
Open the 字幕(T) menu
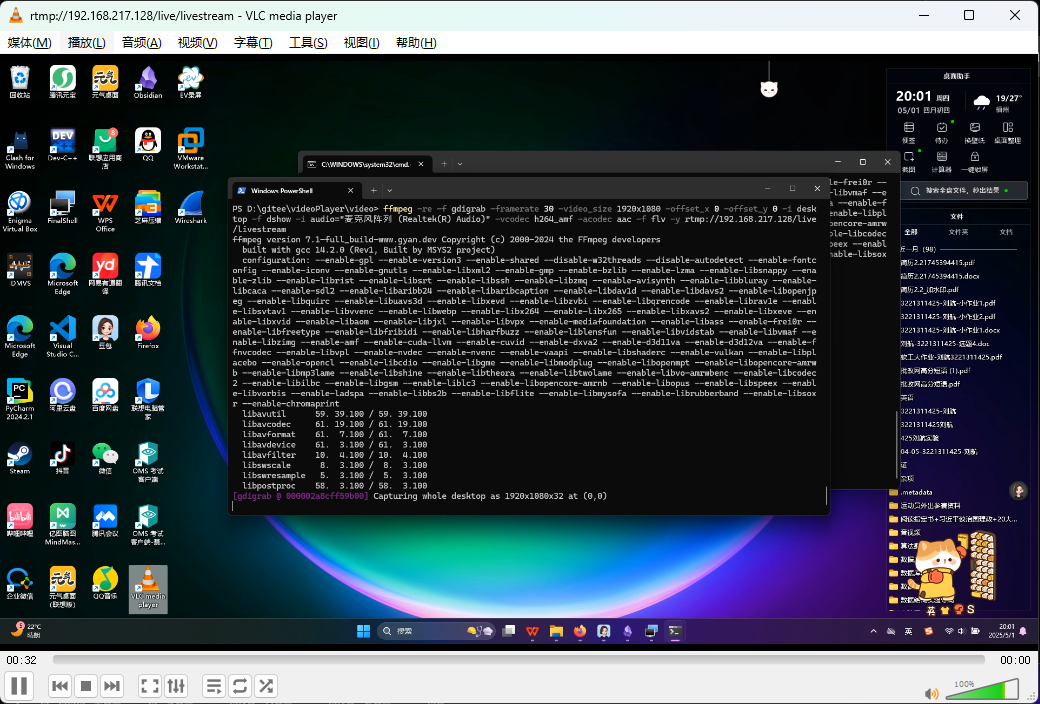pos(253,42)
